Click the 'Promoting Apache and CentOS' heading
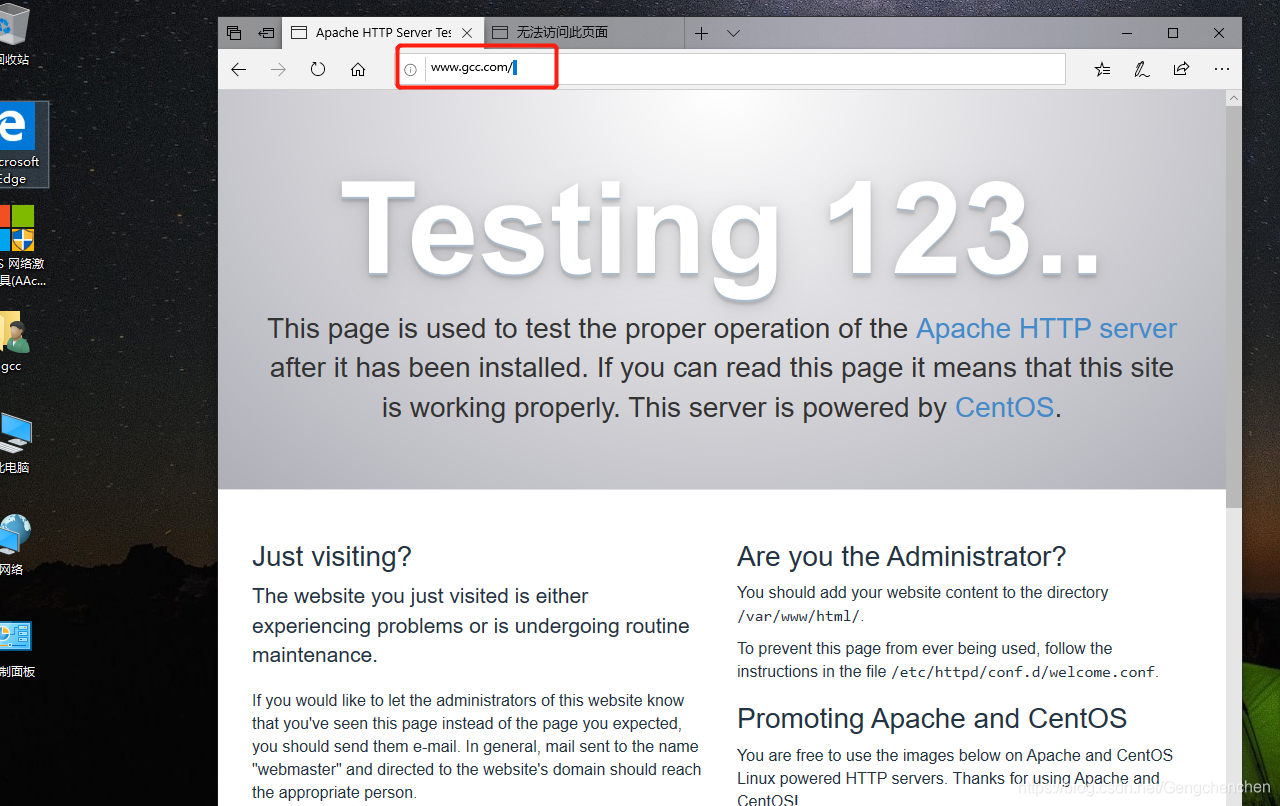 click(932, 718)
